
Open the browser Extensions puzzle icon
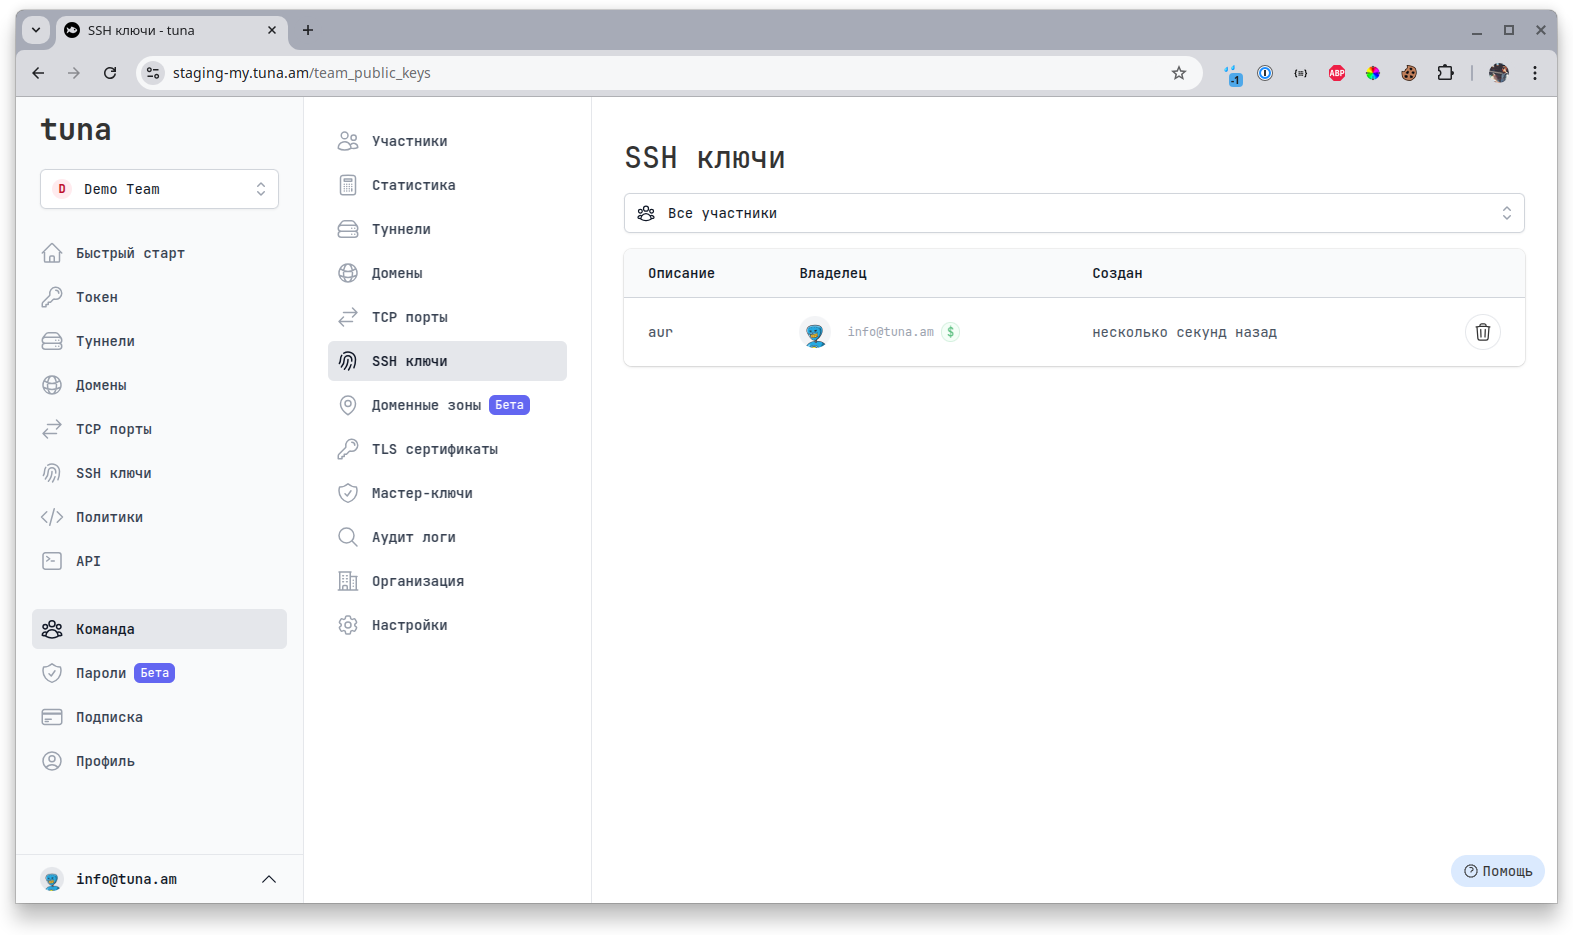pyautogui.click(x=1445, y=73)
